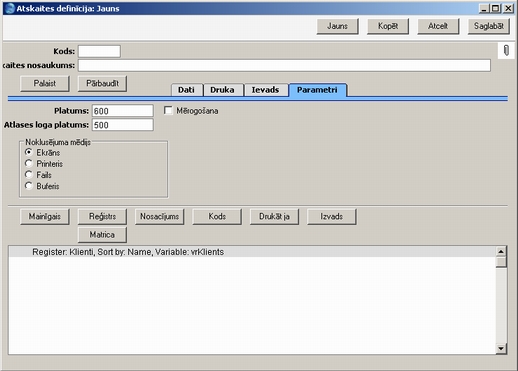Click the Drukāt ja button
This screenshot has width=518, height=371.
pos(274,217)
